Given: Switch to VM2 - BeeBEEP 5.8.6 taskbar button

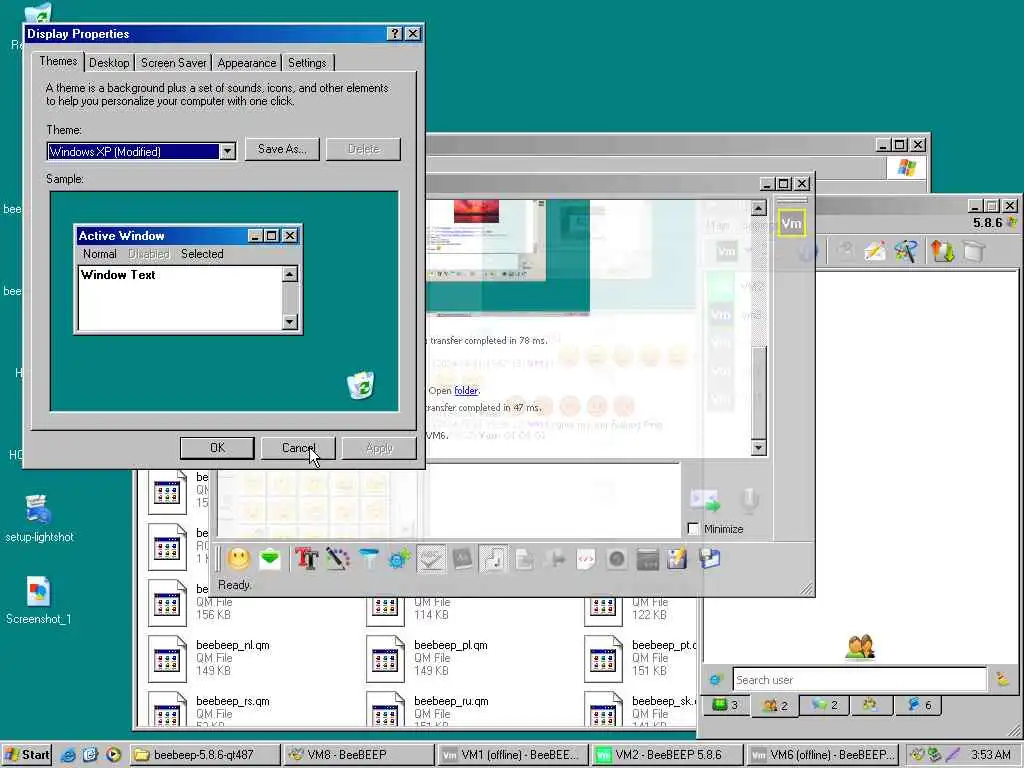Looking at the screenshot, I should pyautogui.click(x=667, y=755).
